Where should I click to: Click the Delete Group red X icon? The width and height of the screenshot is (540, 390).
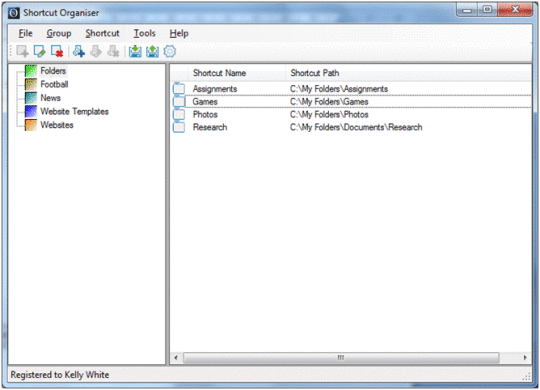click(x=57, y=52)
